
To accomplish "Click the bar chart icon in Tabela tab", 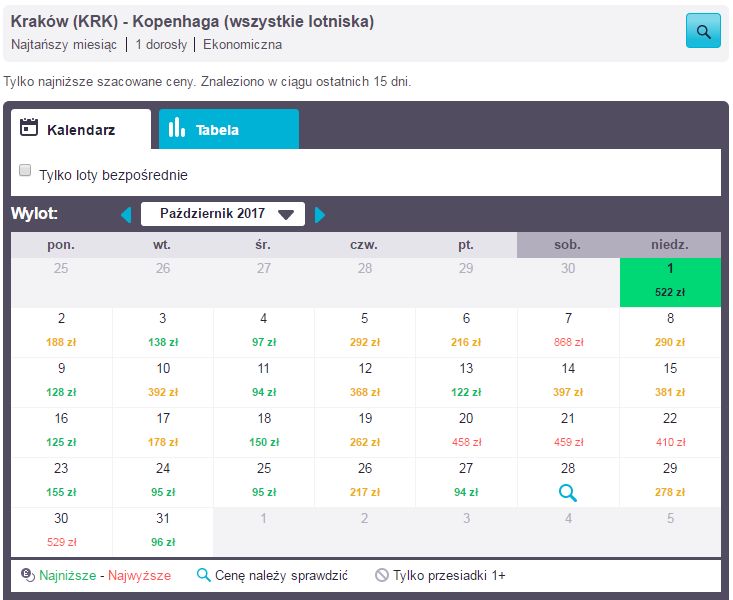I will (177, 128).
